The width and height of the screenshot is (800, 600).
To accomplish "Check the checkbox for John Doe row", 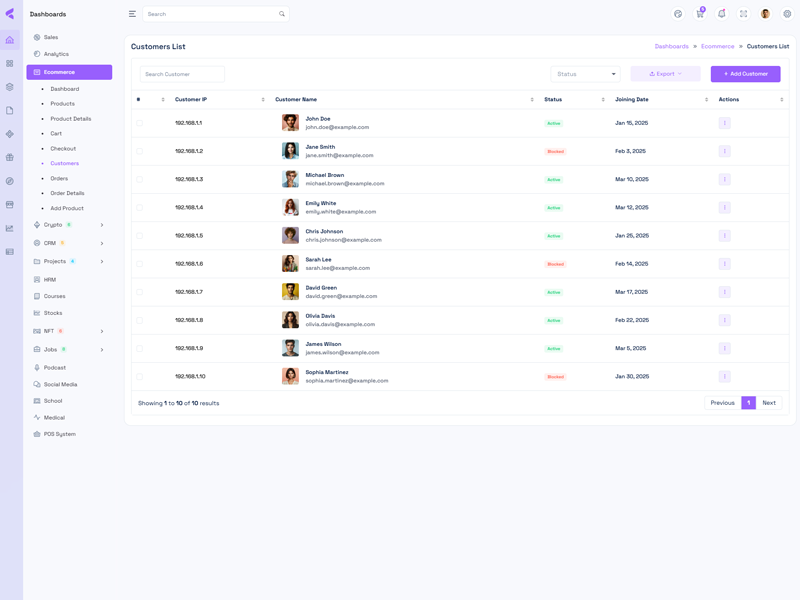I will coord(139,123).
